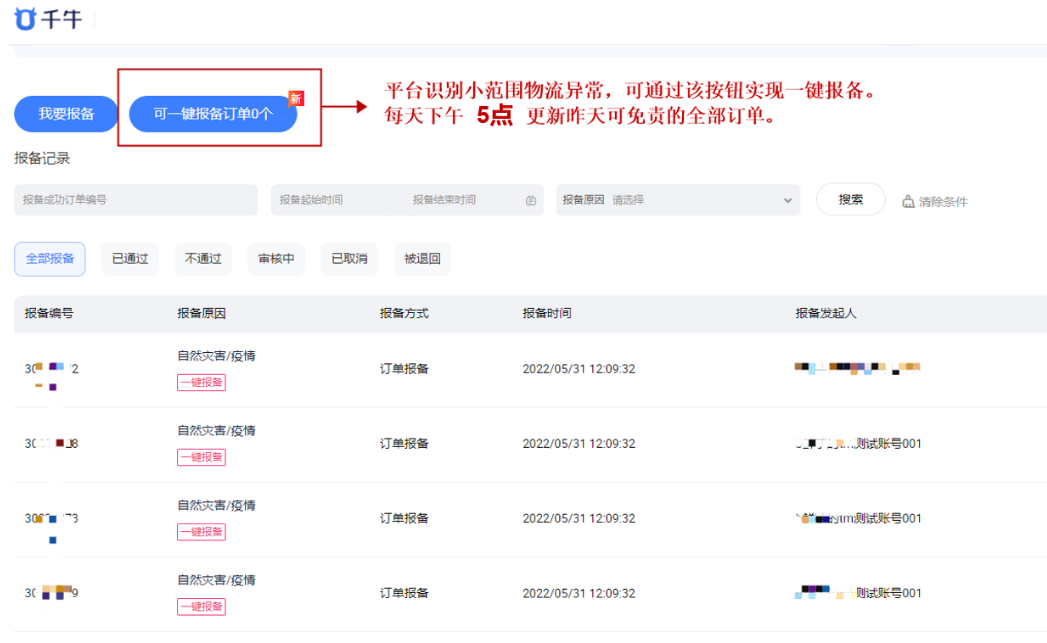Image resolution: width=1047 pixels, height=643 pixels.
Task: Select the 审核中 filter
Action: point(276,258)
